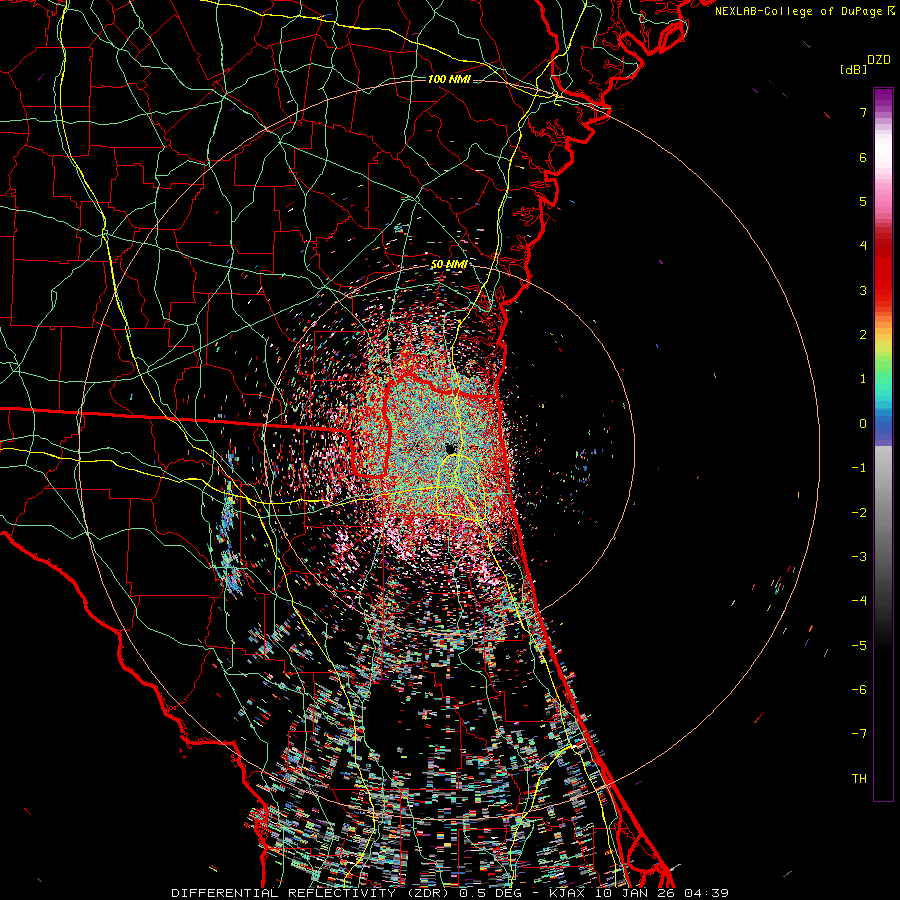900x900 pixels.
Task: Select the -6 dB scale value
Action: 859,689
